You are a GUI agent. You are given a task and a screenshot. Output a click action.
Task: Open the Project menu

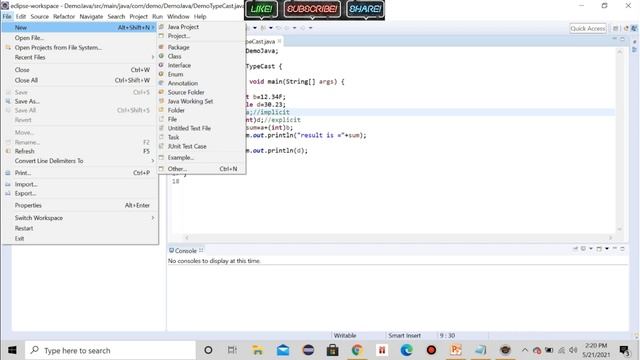coord(138,16)
